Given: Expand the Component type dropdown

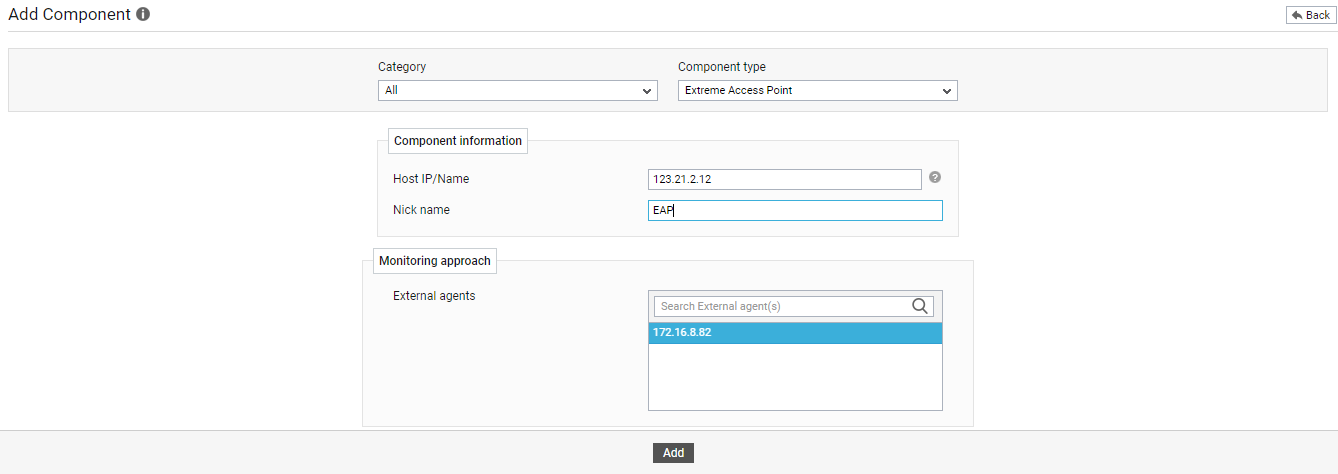Looking at the screenshot, I should [x=817, y=90].
